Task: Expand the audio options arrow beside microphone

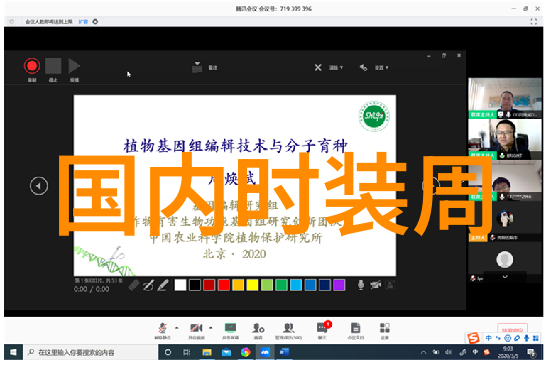Action: click(x=176, y=328)
